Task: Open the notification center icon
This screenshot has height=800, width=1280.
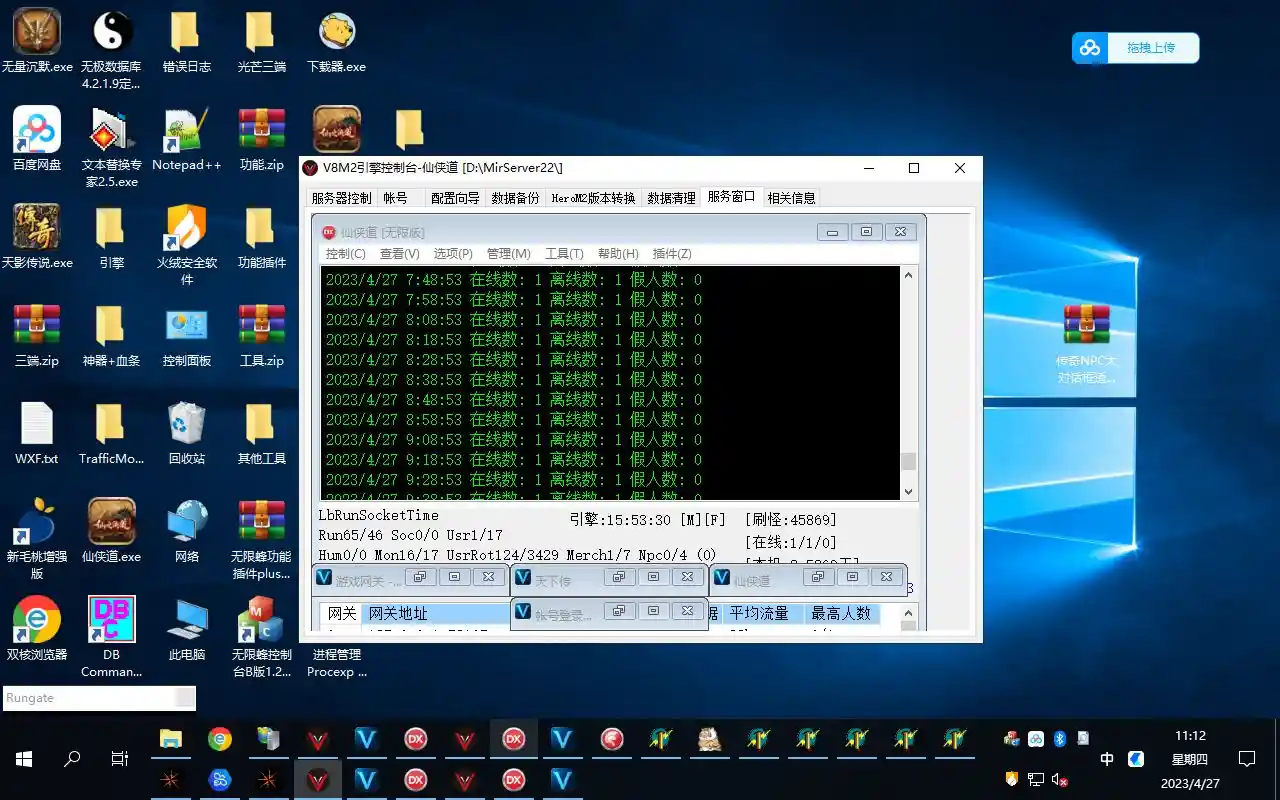Action: (x=1246, y=759)
